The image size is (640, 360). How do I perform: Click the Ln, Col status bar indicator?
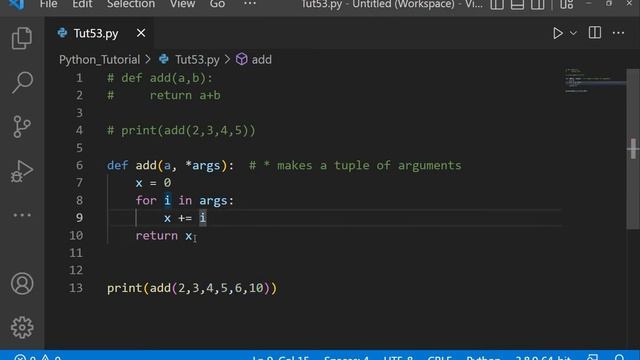tap(280, 357)
